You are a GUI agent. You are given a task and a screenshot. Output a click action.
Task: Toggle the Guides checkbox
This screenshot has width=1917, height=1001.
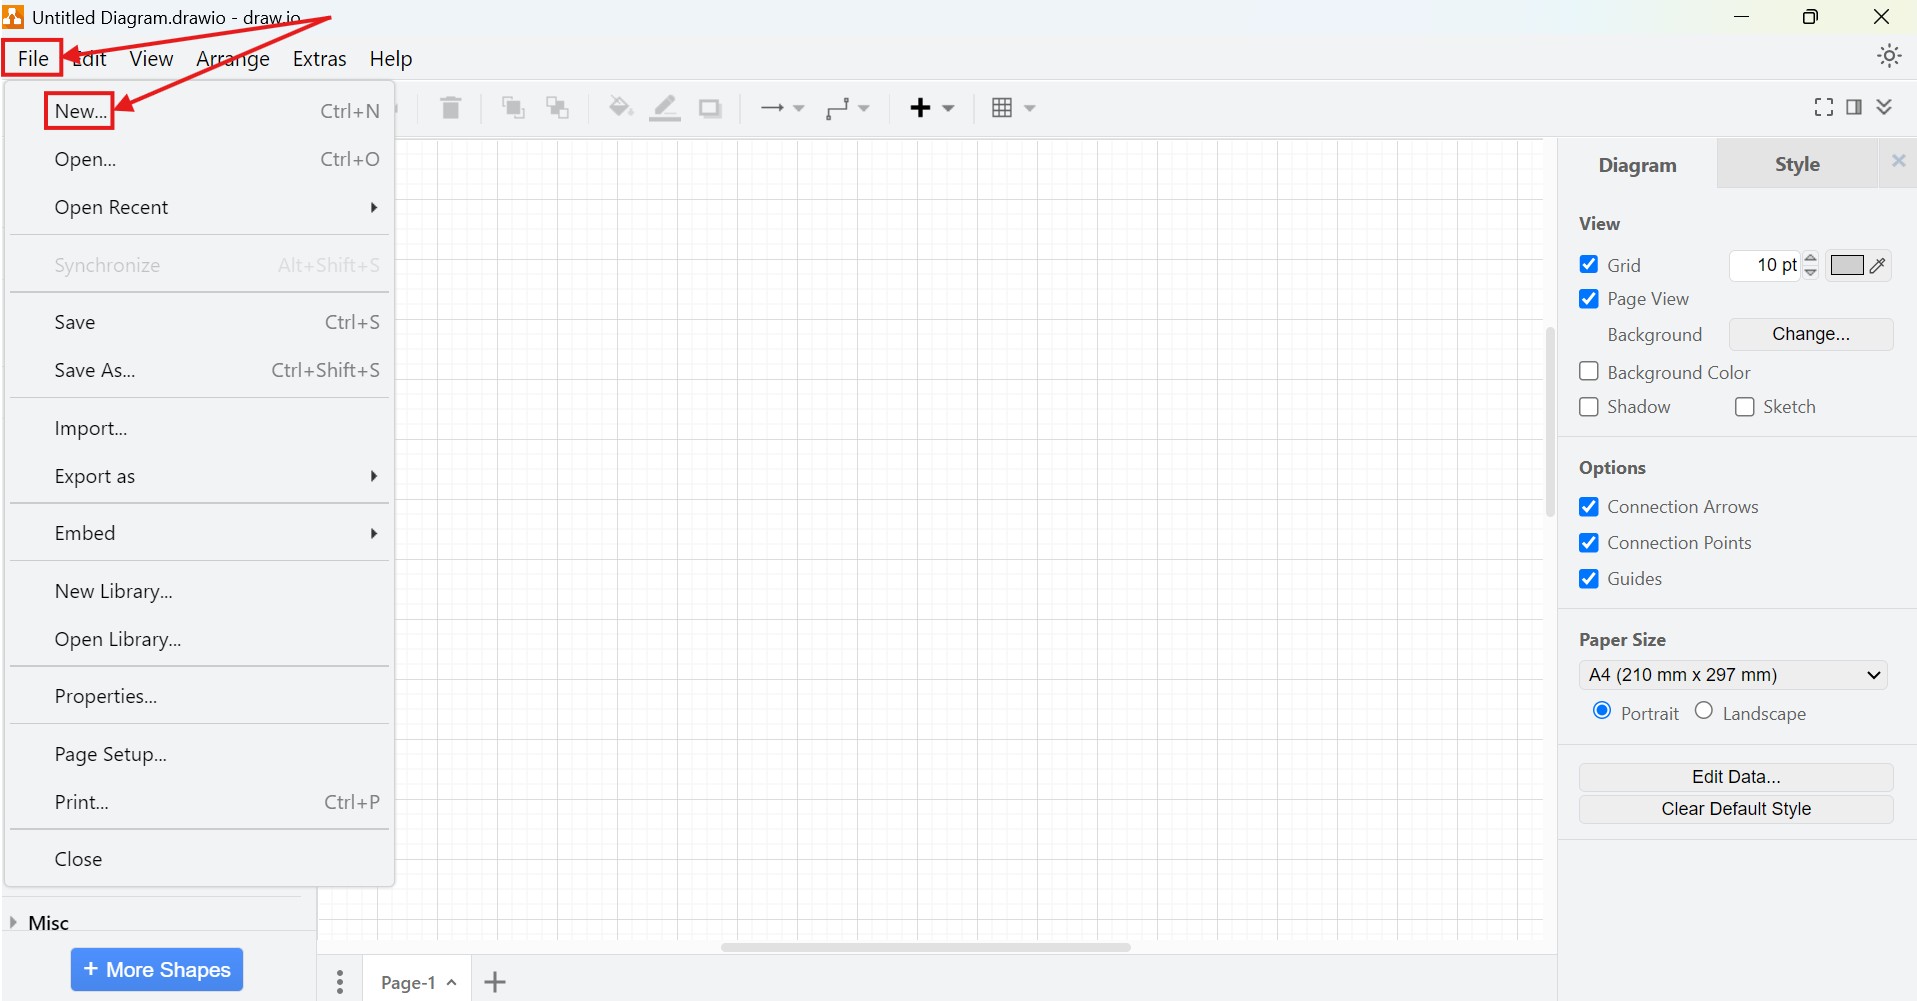(1588, 579)
